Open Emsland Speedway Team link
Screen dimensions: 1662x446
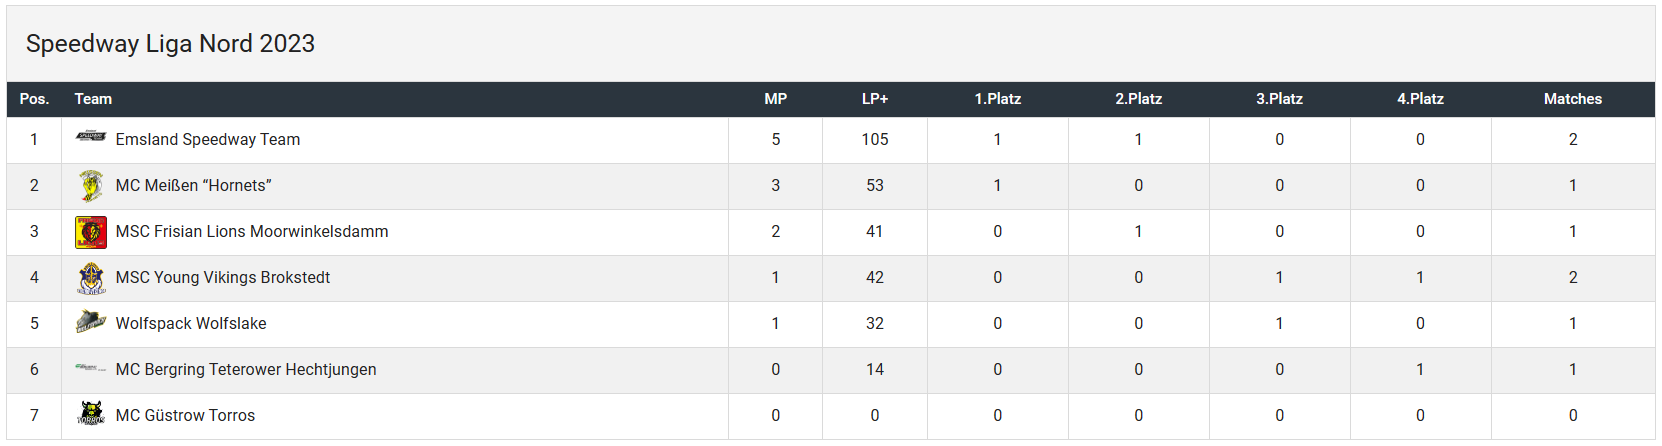208,140
